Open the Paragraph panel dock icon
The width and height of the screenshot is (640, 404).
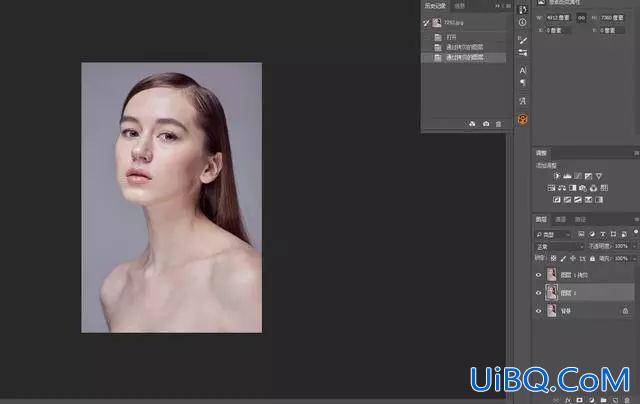(x=522, y=83)
